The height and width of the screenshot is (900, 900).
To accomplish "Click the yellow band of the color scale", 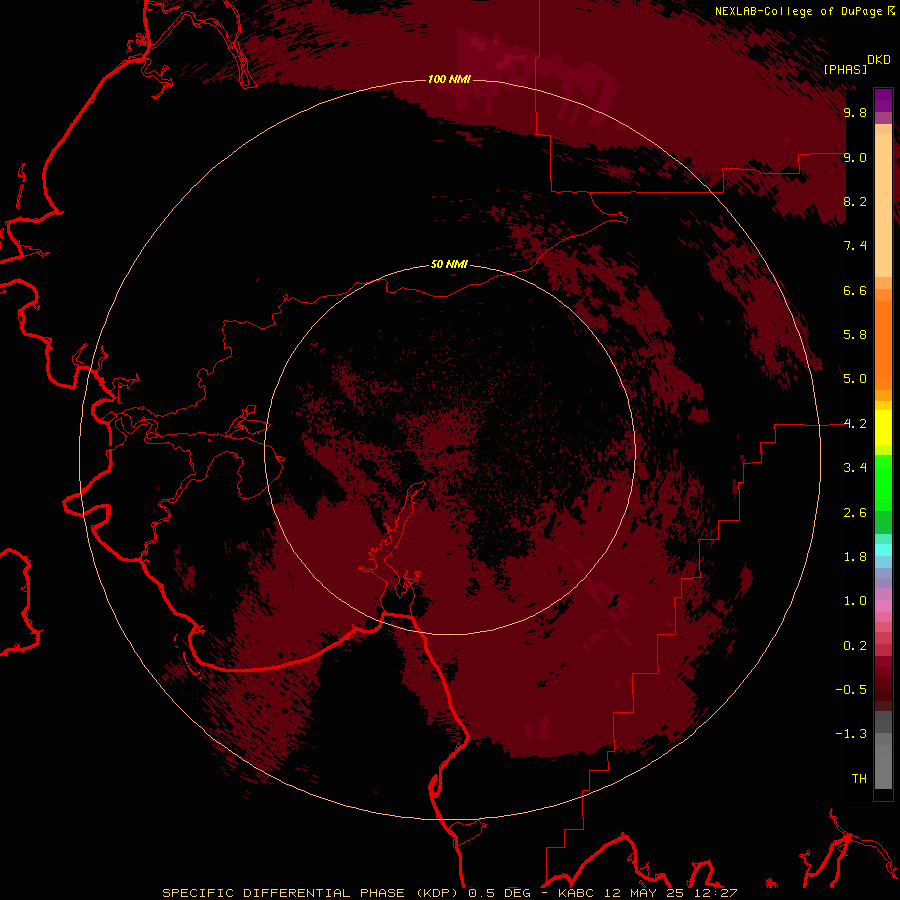I will pyautogui.click(x=883, y=428).
